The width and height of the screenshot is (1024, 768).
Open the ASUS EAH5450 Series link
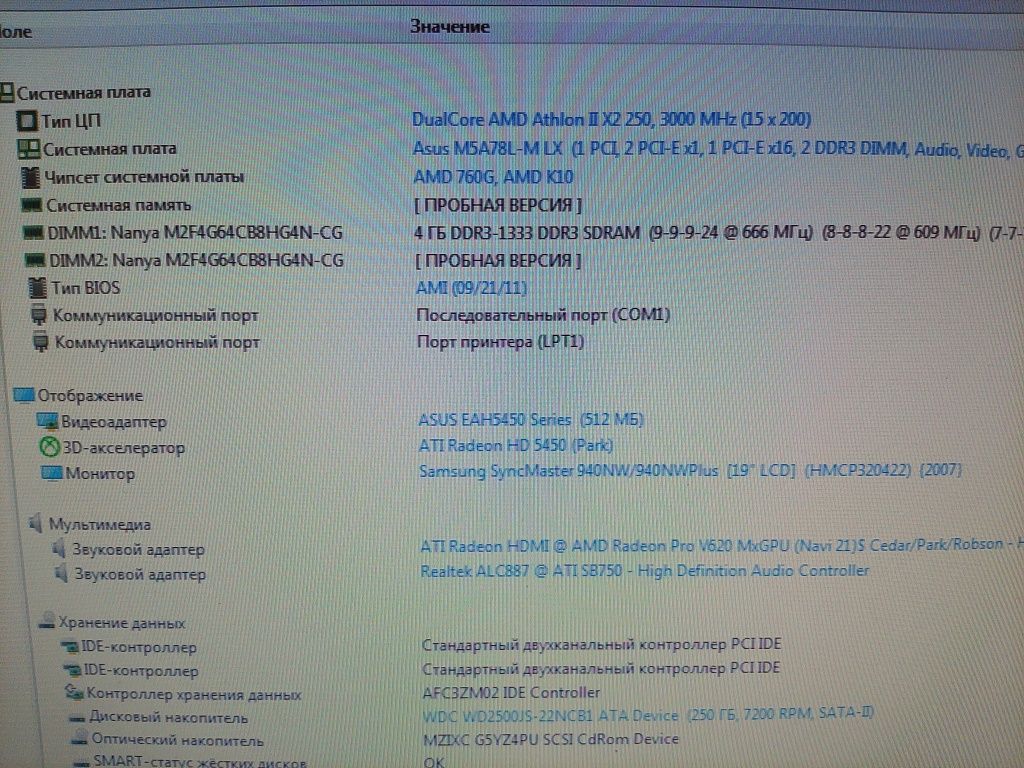pos(530,419)
